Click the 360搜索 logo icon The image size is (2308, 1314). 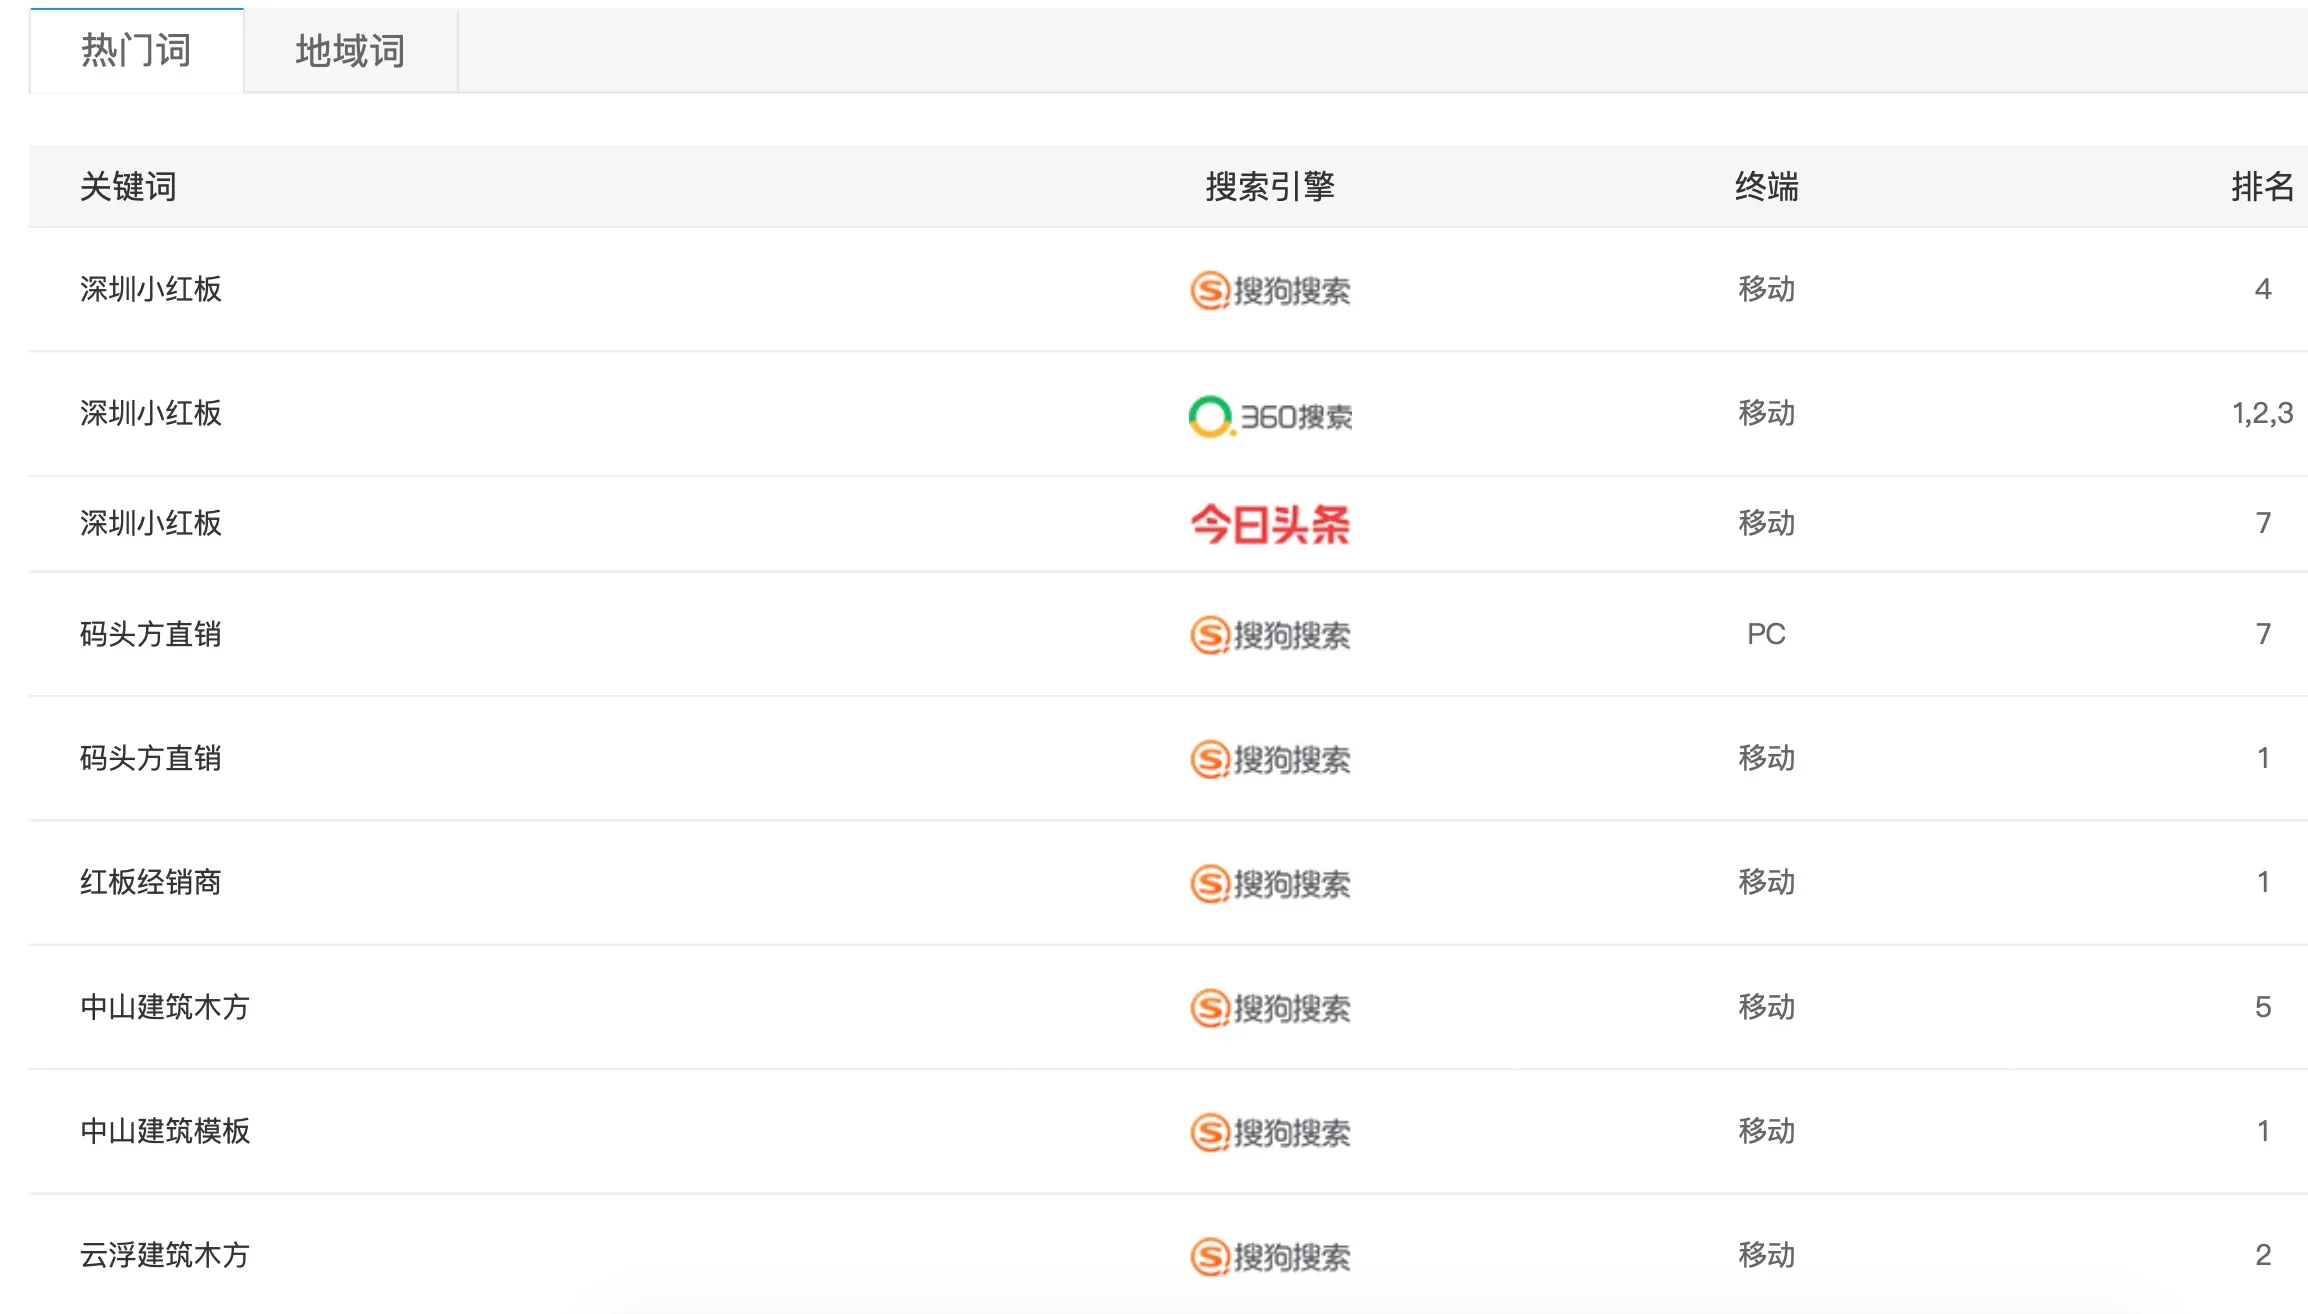point(1270,415)
